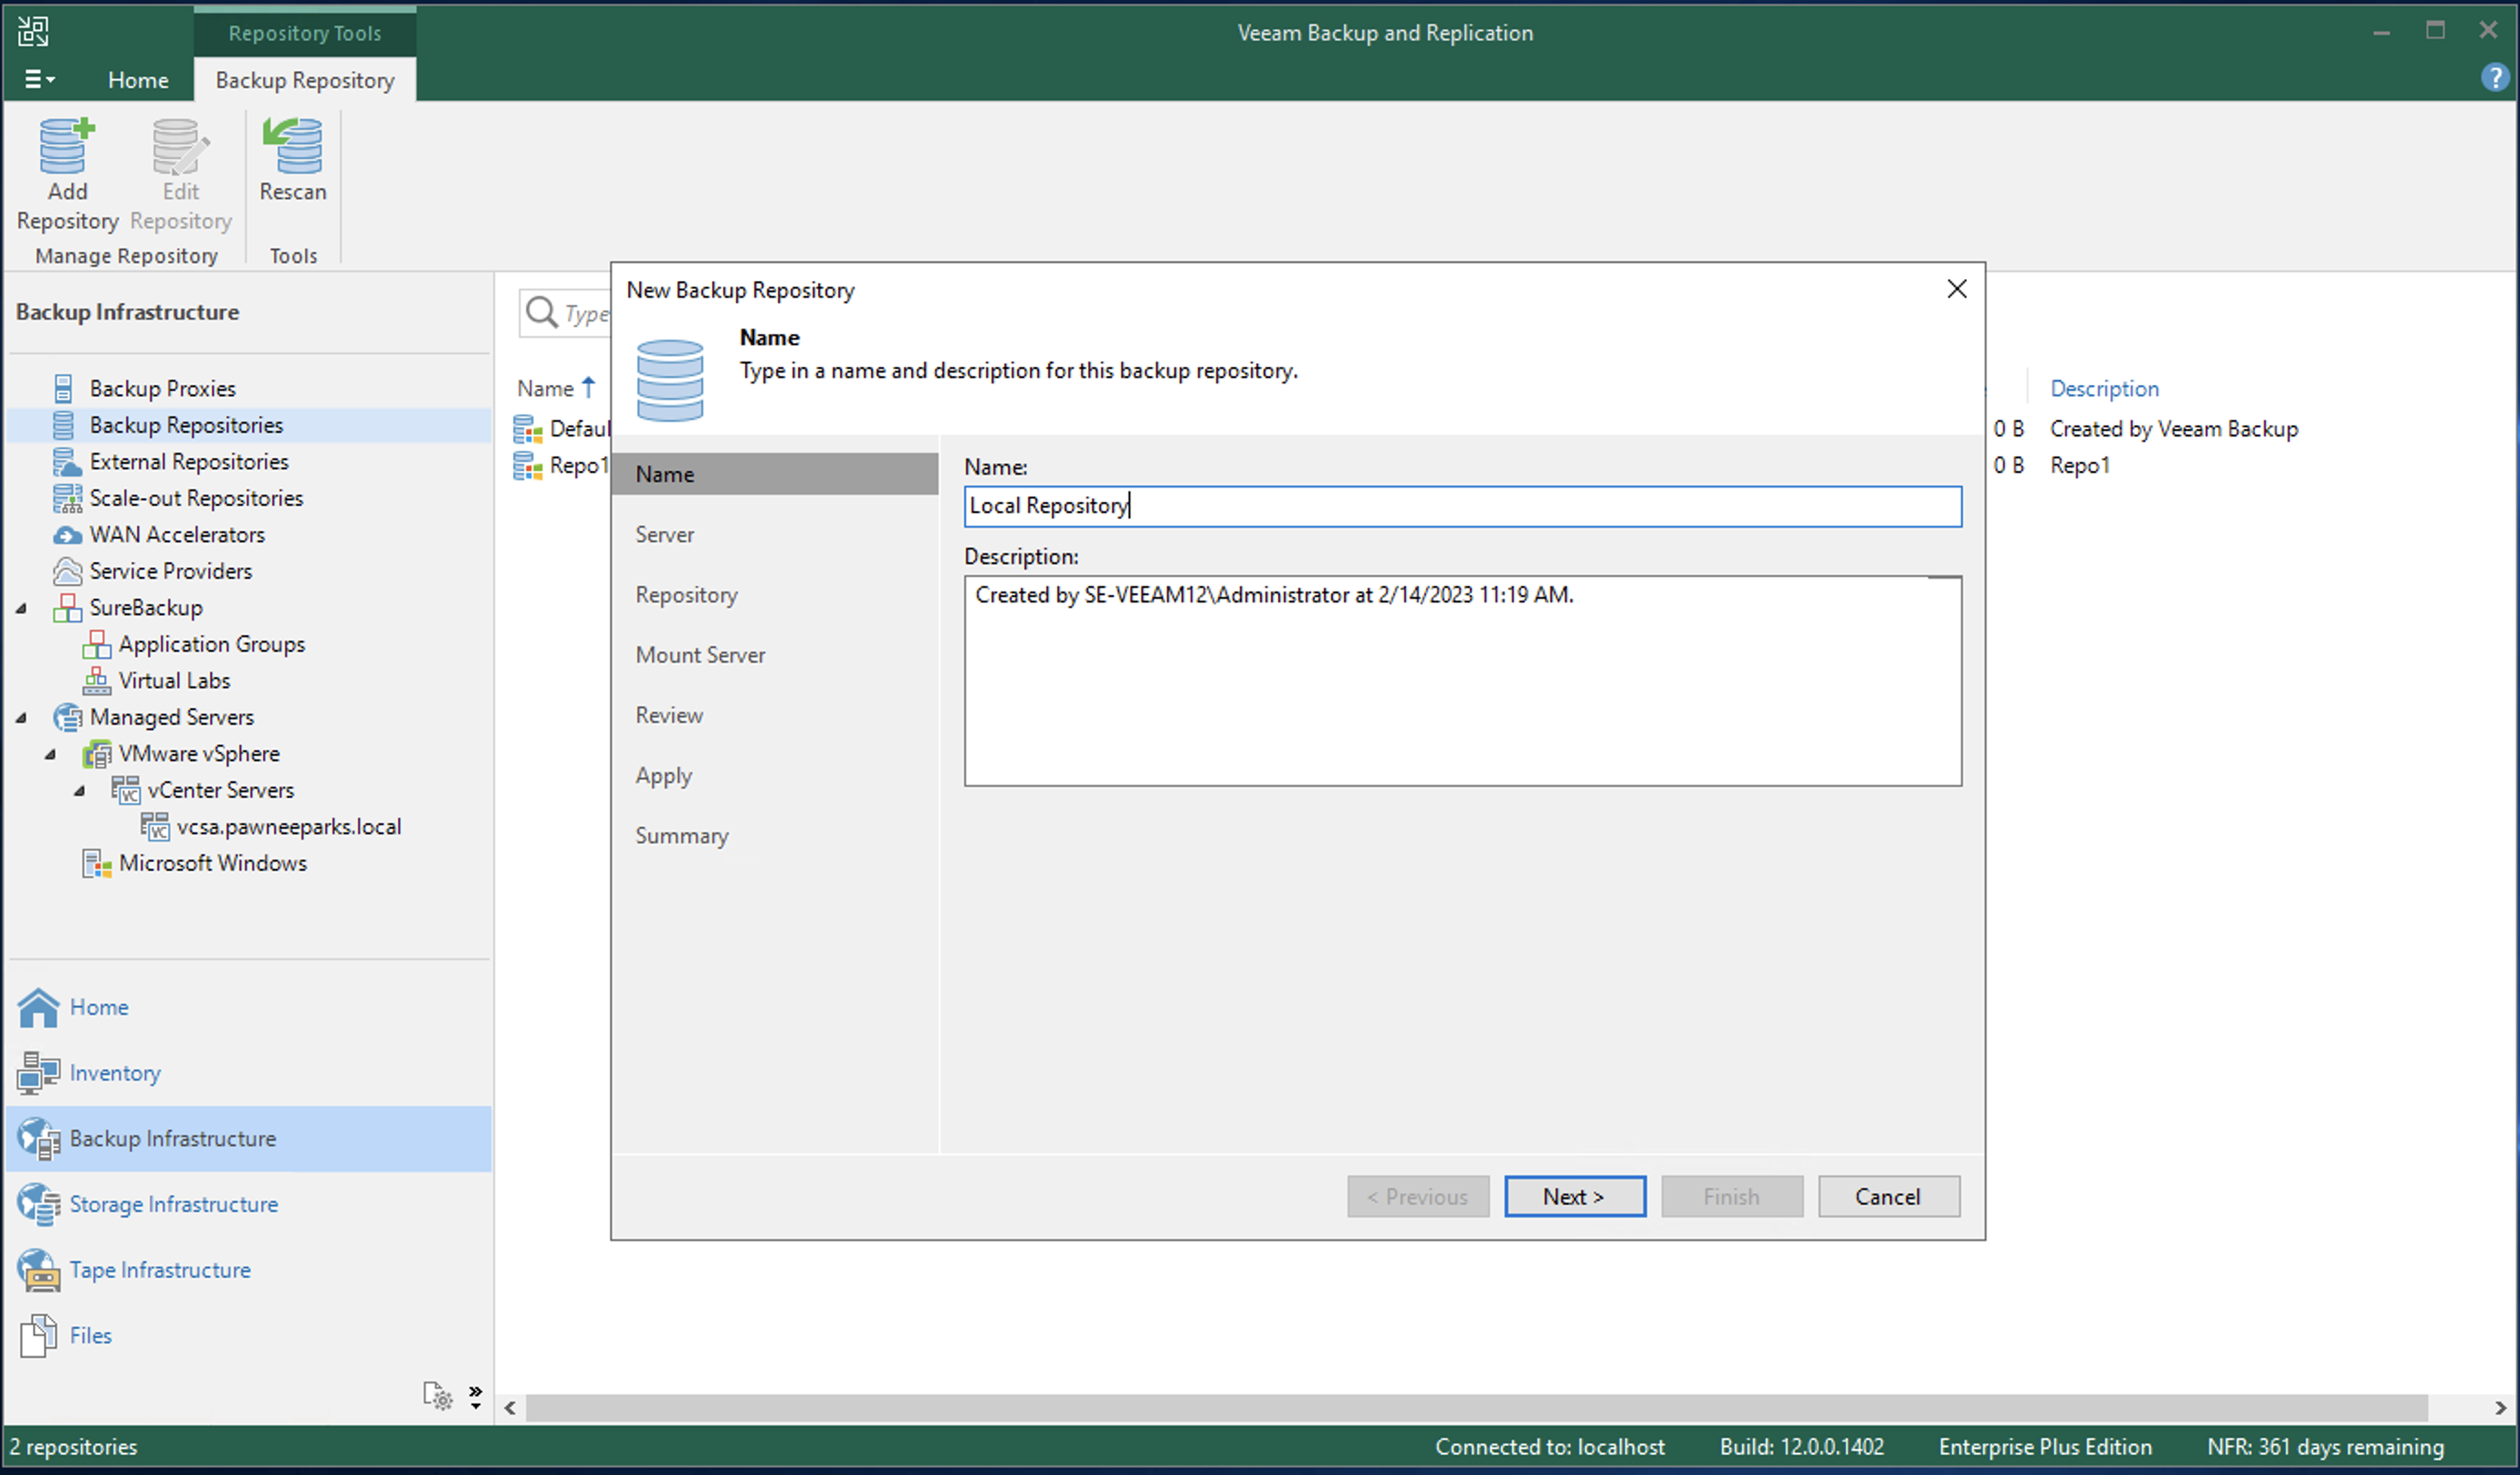Click the Veeam application logo icon
Image resolution: width=2520 pixels, height=1475 pixels.
(33, 31)
